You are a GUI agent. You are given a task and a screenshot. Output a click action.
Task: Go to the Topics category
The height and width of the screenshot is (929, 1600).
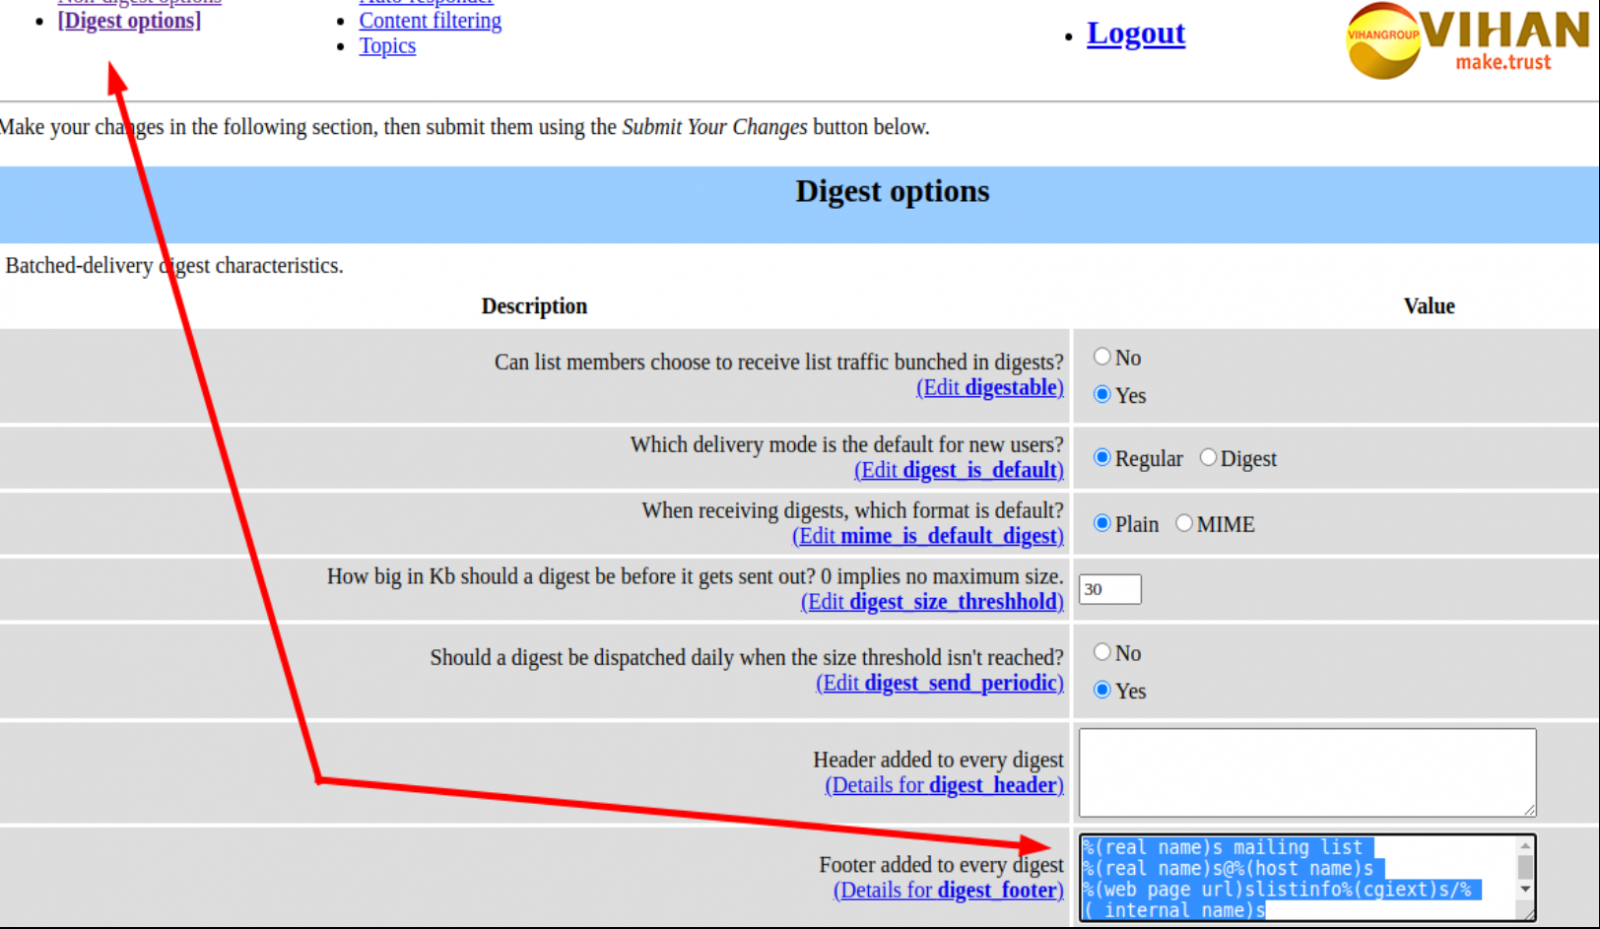[x=387, y=46]
